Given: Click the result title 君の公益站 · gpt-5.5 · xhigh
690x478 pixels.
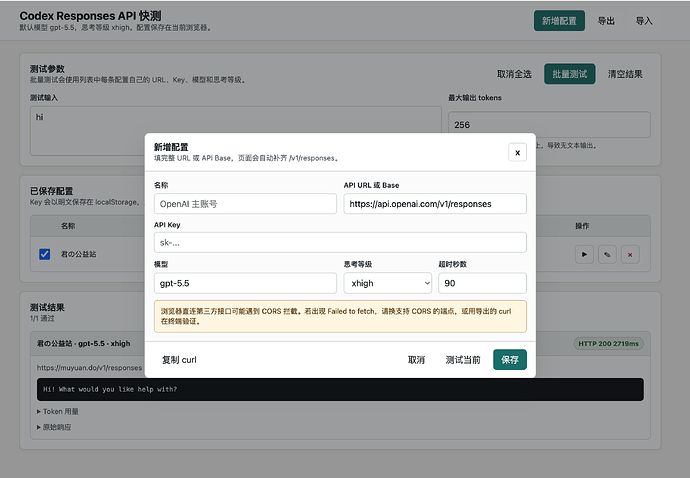Looking at the screenshot, I should pyautogui.click(x=84, y=343).
